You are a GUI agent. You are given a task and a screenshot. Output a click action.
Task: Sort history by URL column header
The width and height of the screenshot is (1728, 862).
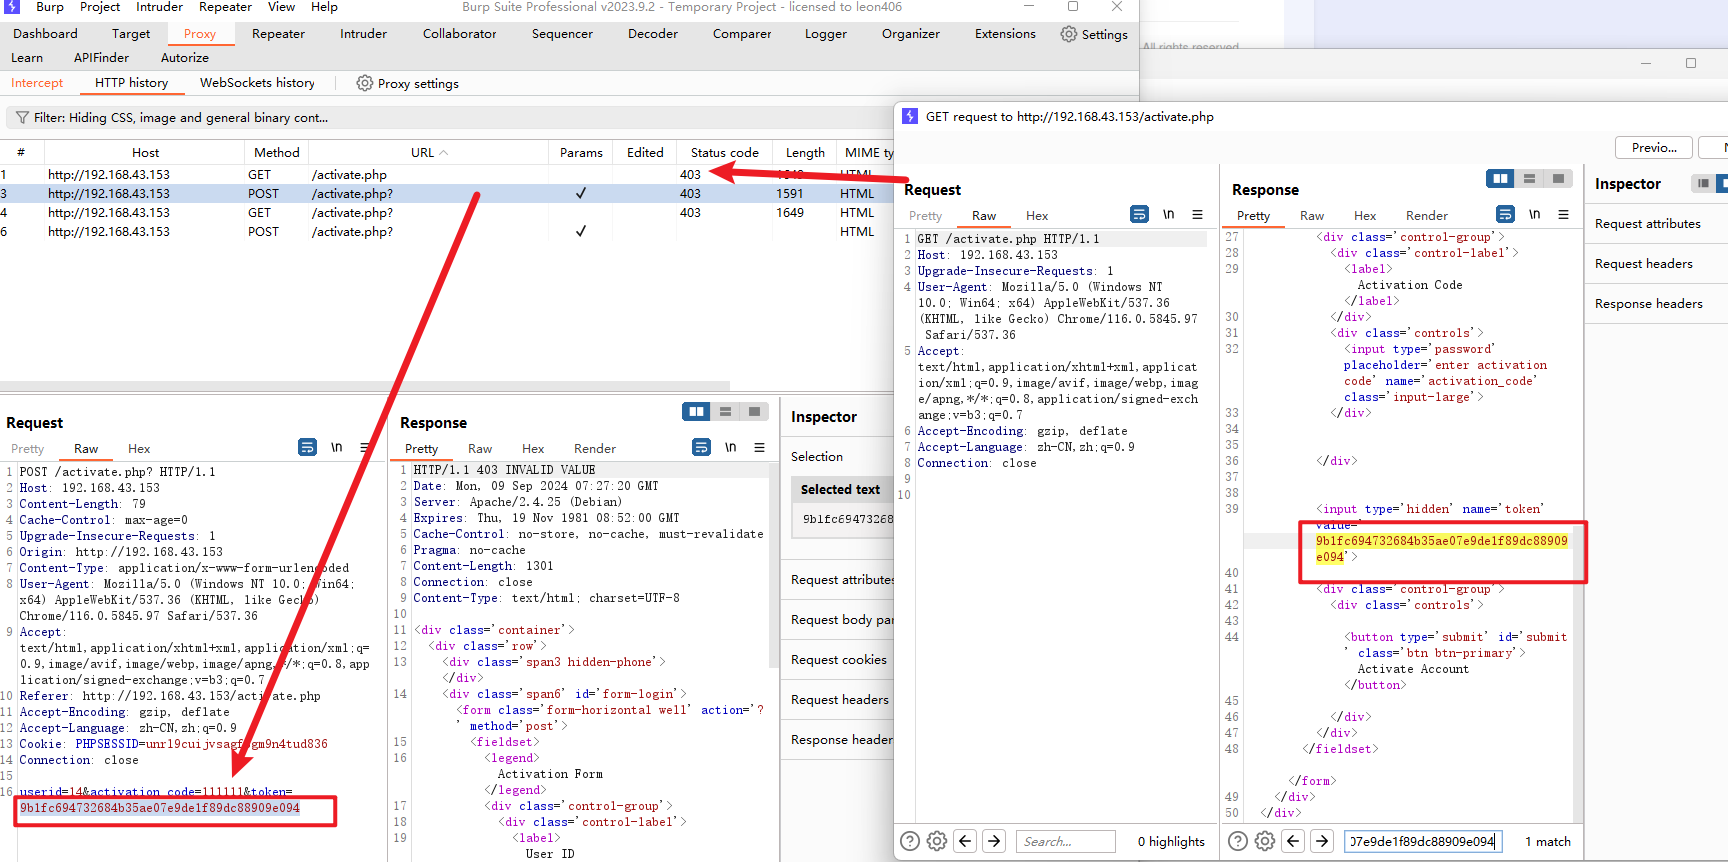[x=428, y=153]
